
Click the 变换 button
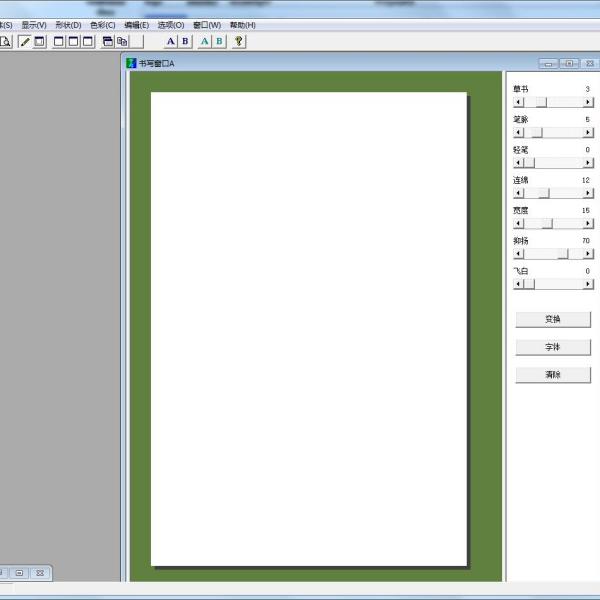pos(553,320)
